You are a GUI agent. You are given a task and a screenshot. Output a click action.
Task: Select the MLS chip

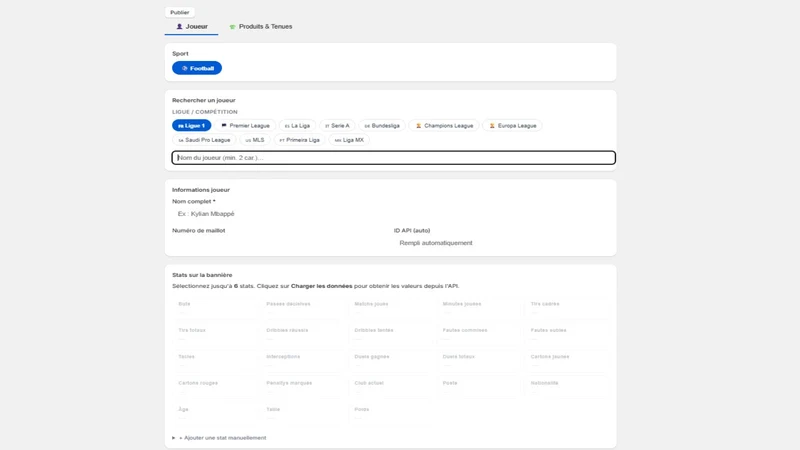pos(255,140)
